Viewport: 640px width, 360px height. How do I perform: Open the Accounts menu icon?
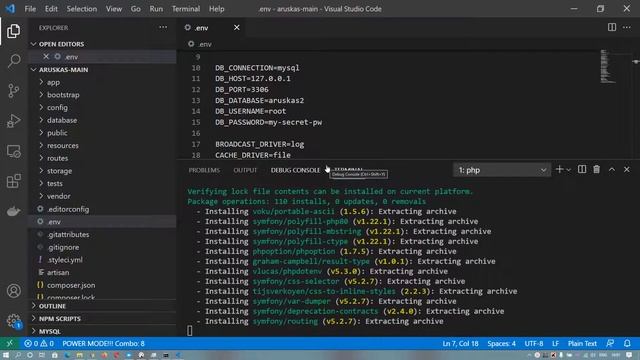[x=13, y=291]
